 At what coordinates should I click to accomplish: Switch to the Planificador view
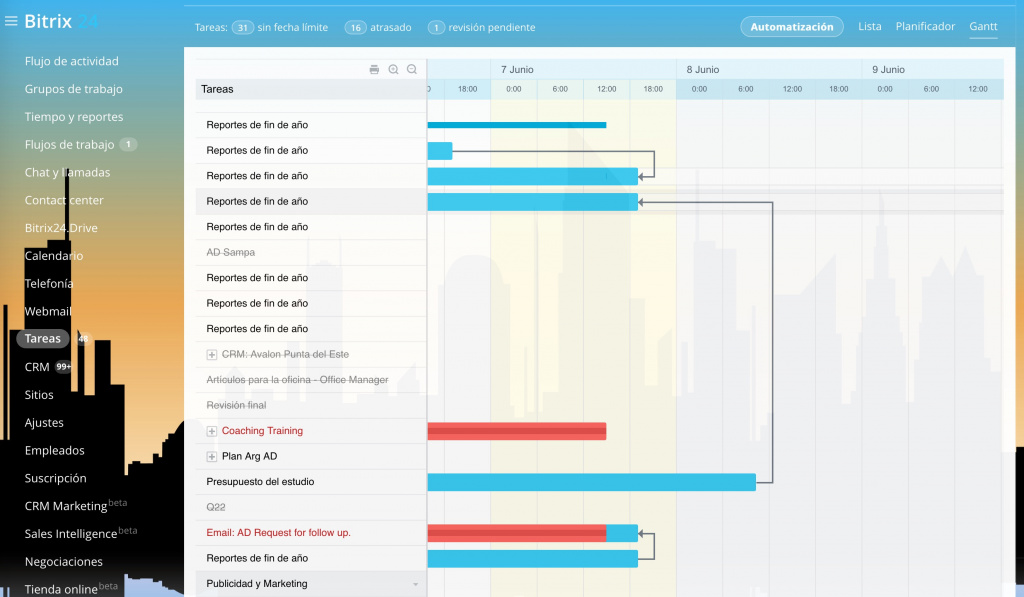925,27
